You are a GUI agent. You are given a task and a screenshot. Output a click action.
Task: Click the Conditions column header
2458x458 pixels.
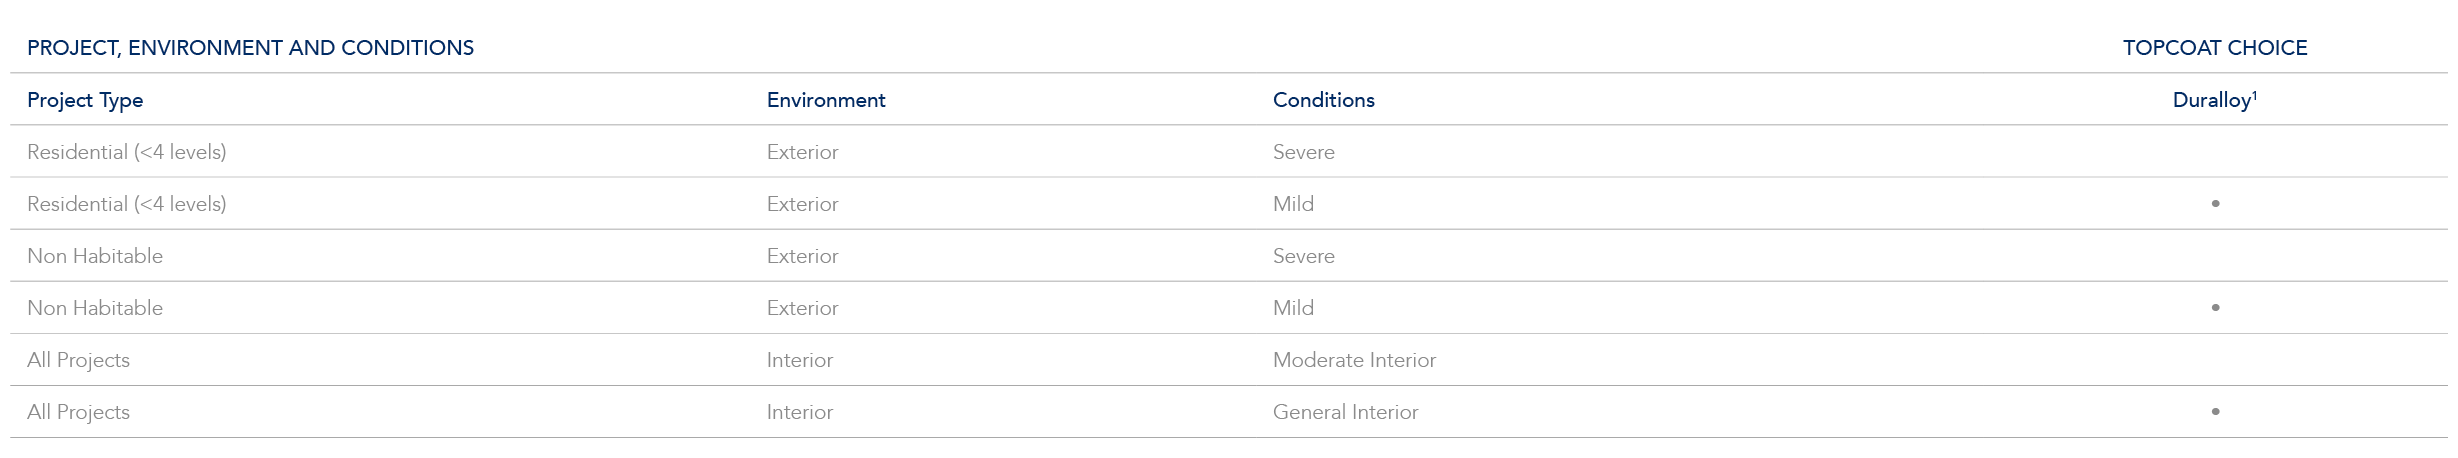(x=1323, y=100)
